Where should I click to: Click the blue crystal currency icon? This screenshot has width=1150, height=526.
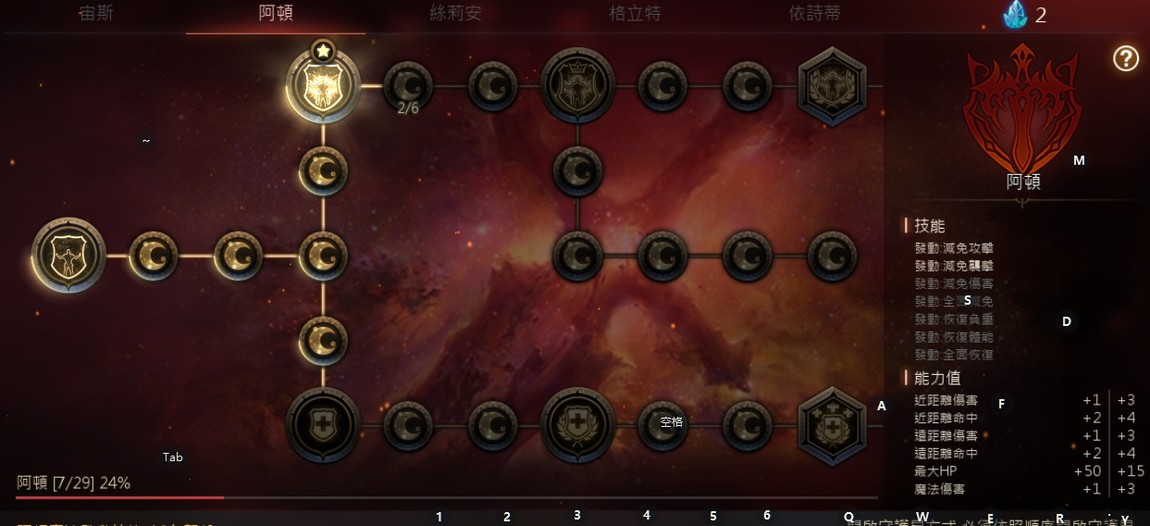[x=1016, y=15]
